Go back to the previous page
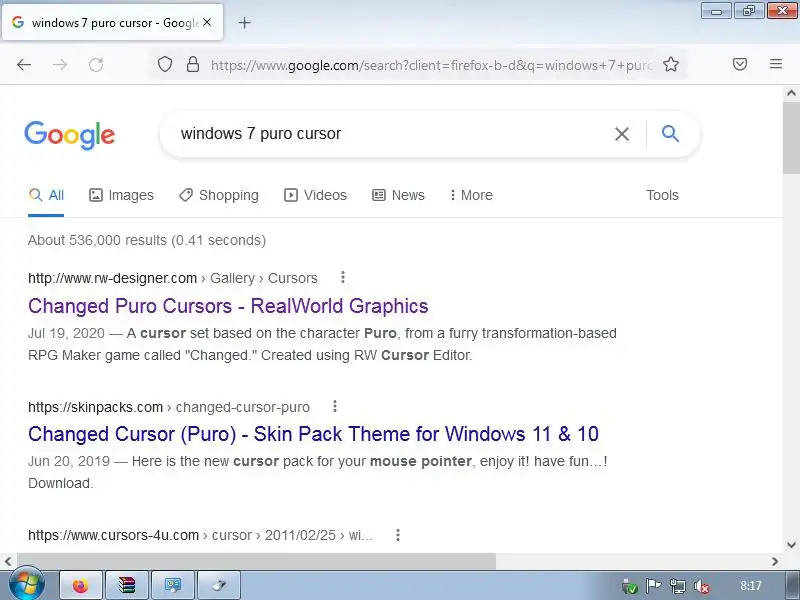 click(24, 65)
